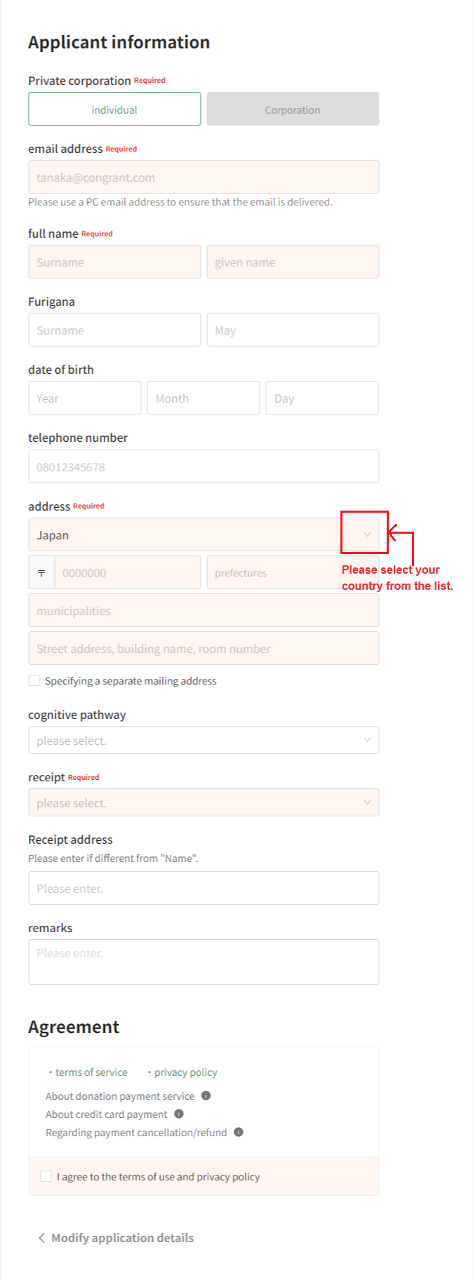Tick the agree to terms and privacy policy checkbox
The image size is (473, 1280).
pos(46,1177)
